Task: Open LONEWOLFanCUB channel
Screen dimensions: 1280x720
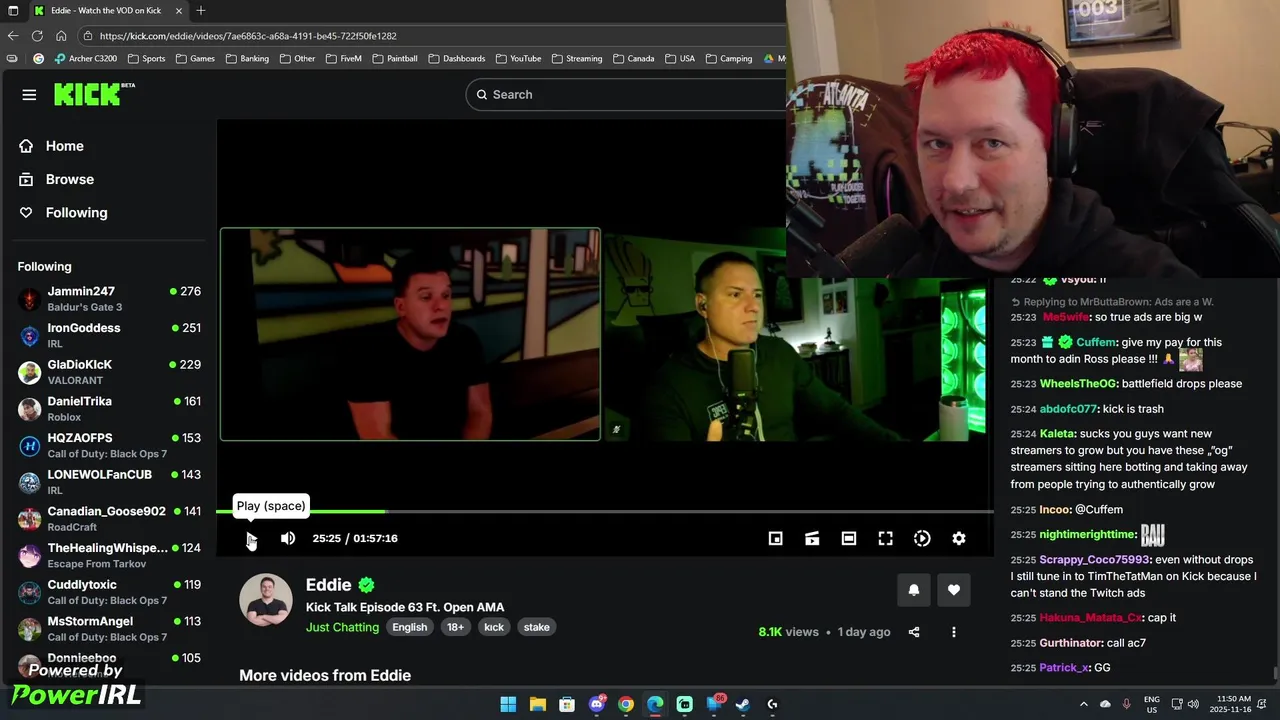Action: click(109, 482)
